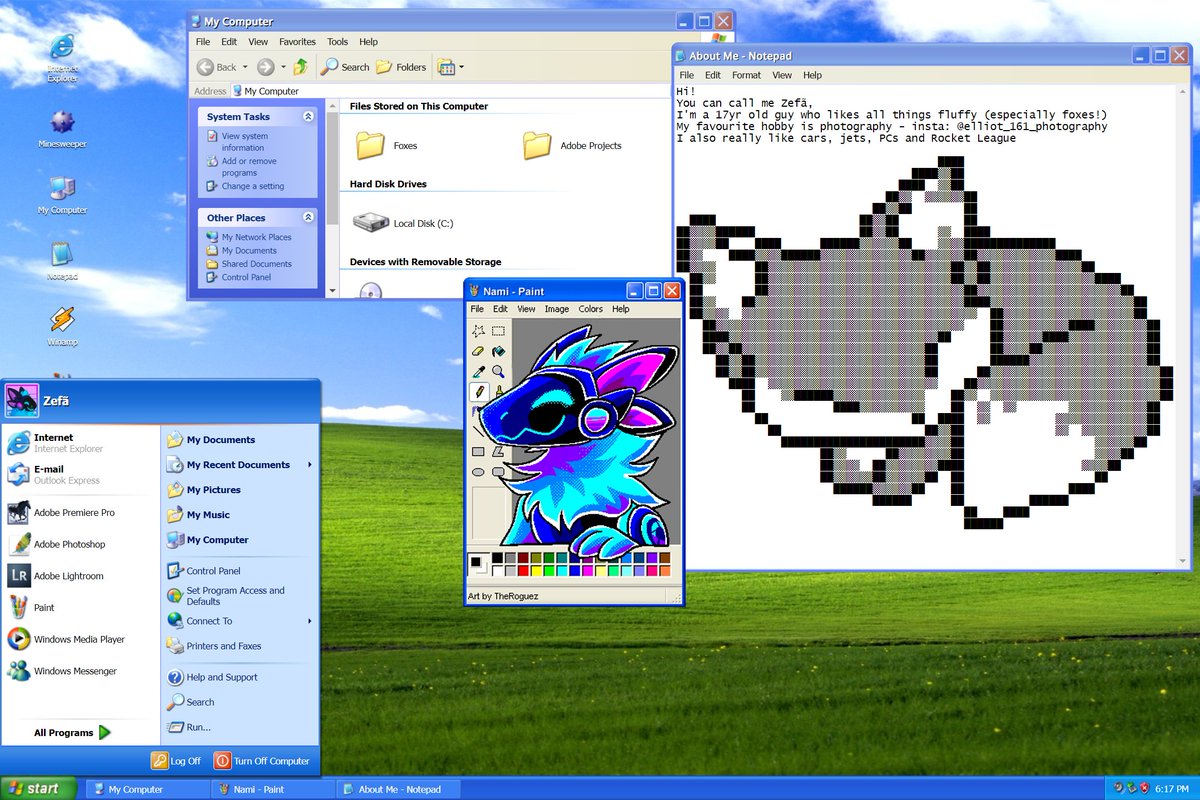Image resolution: width=1200 pixels, height=800 pixels.
Task: Click Turn Off Computer button
Action: [262, 761]
